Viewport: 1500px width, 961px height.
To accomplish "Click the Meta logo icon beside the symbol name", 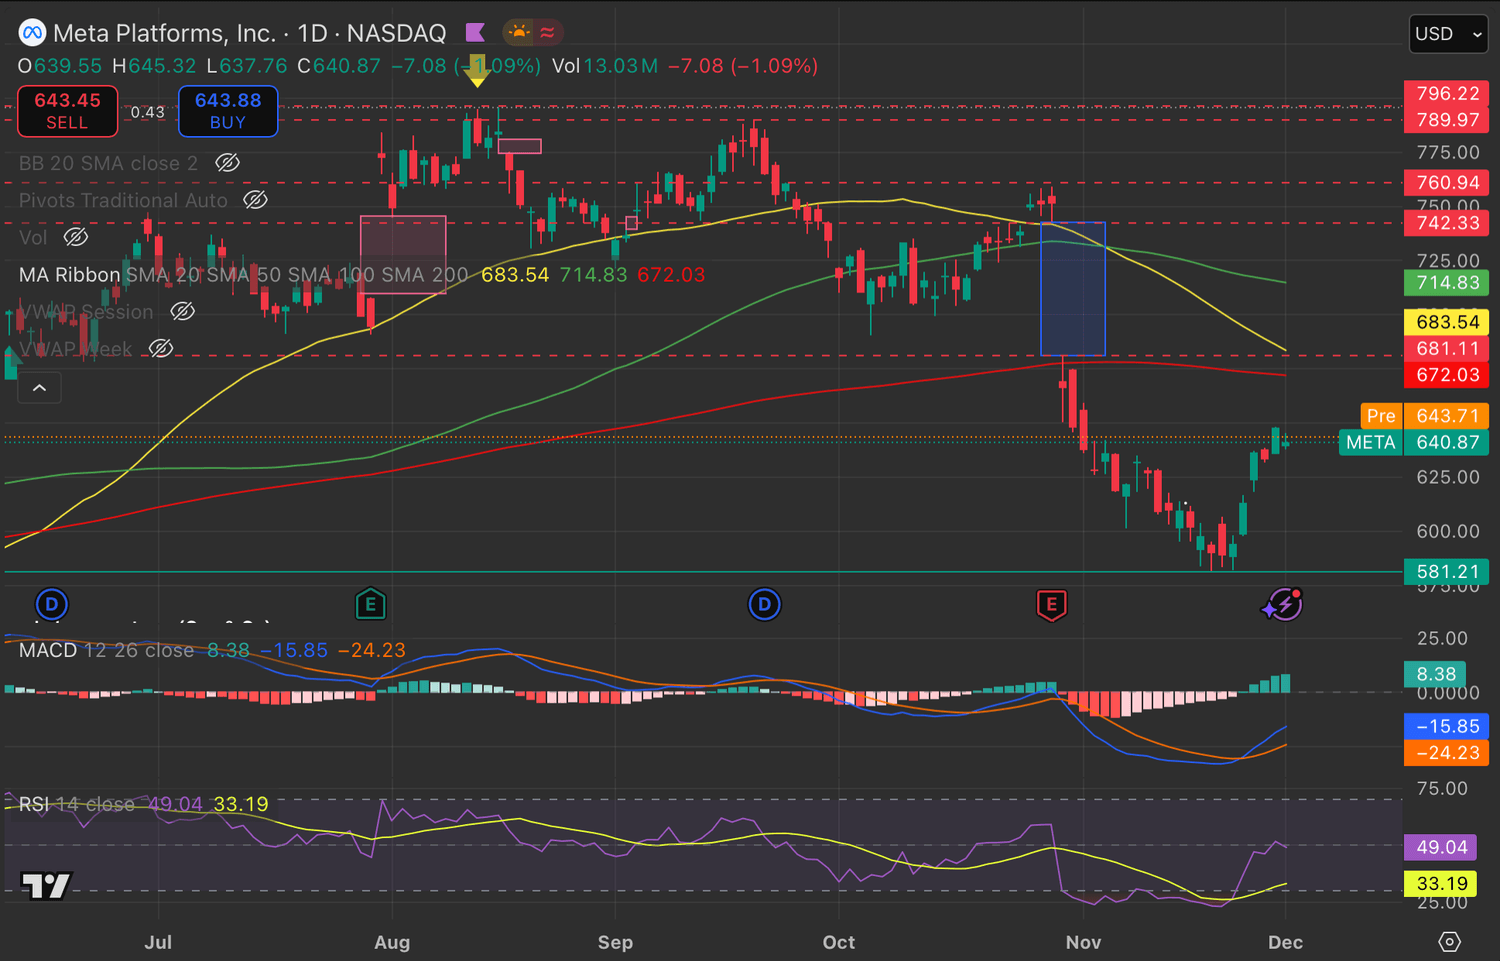I will [32, 33].
